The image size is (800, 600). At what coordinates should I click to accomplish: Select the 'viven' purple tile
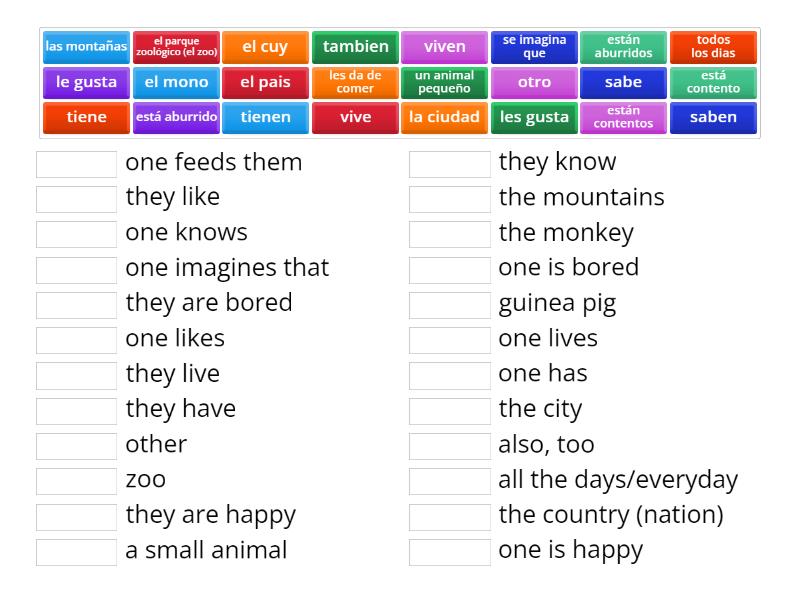tap(444, 47)
